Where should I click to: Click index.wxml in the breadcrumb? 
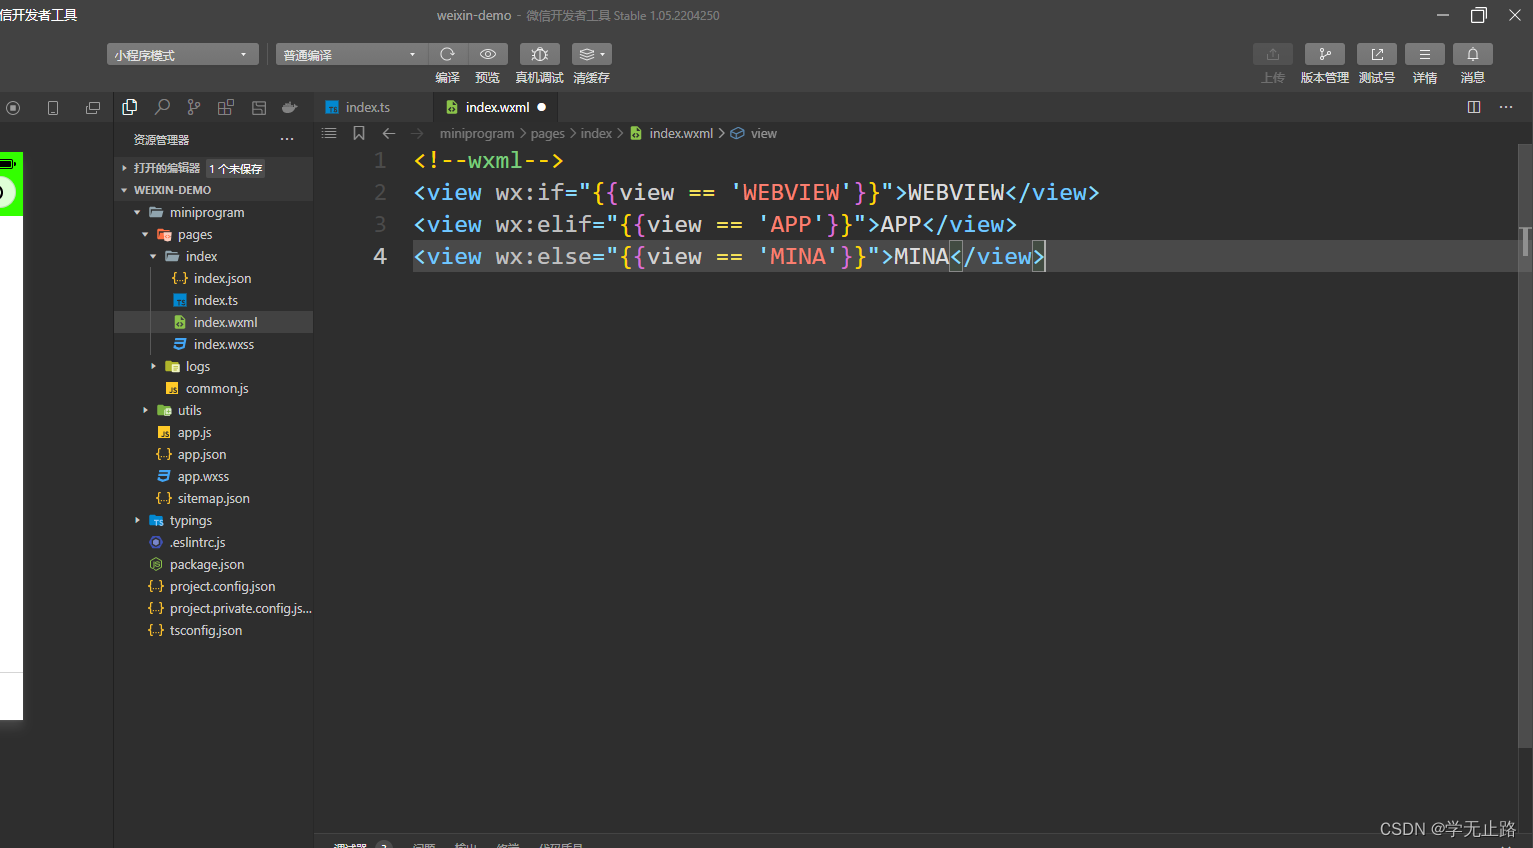coord(681,133)
